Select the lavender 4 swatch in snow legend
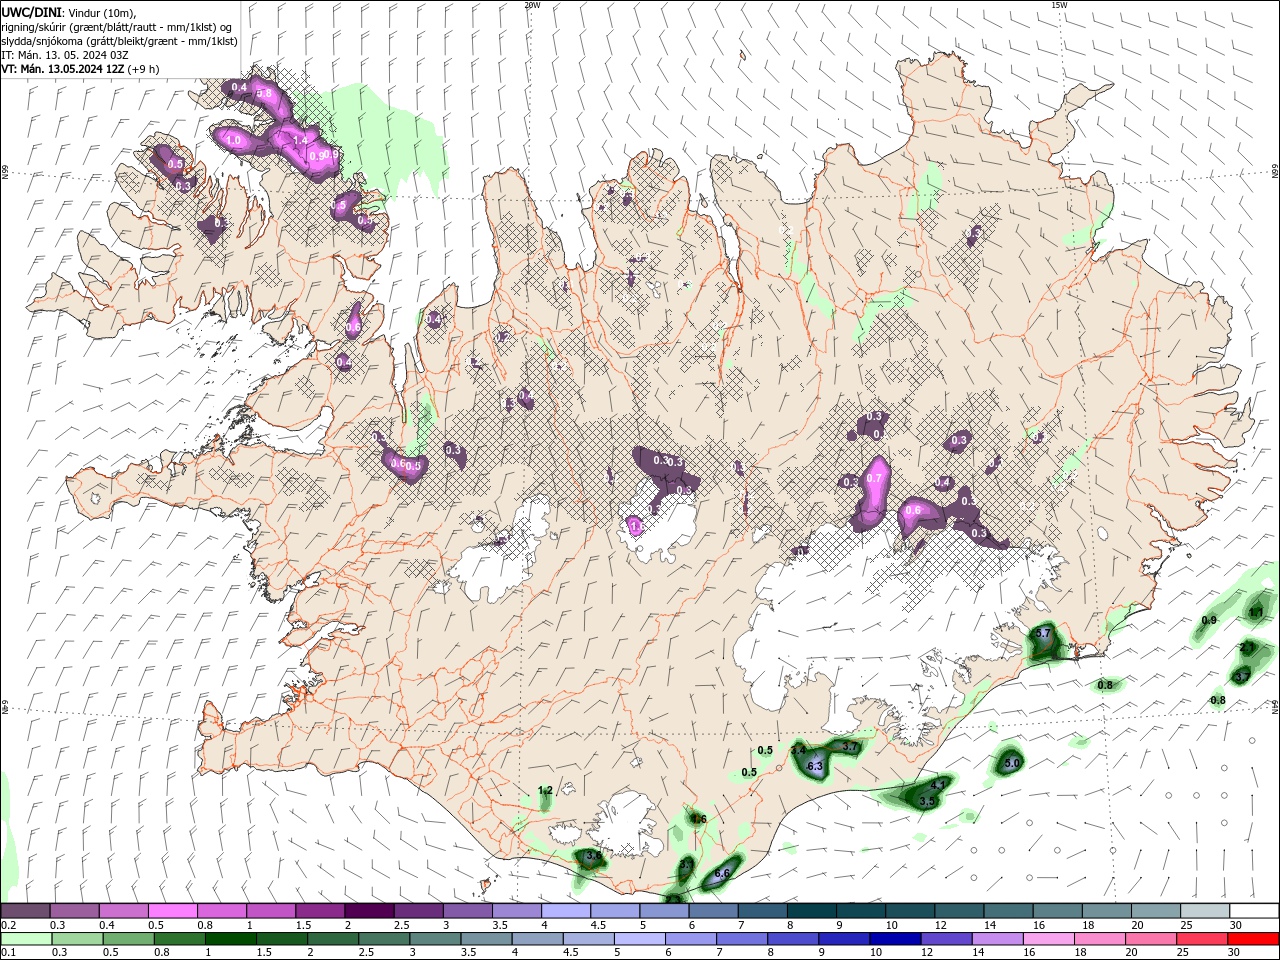 click(566, 911)
